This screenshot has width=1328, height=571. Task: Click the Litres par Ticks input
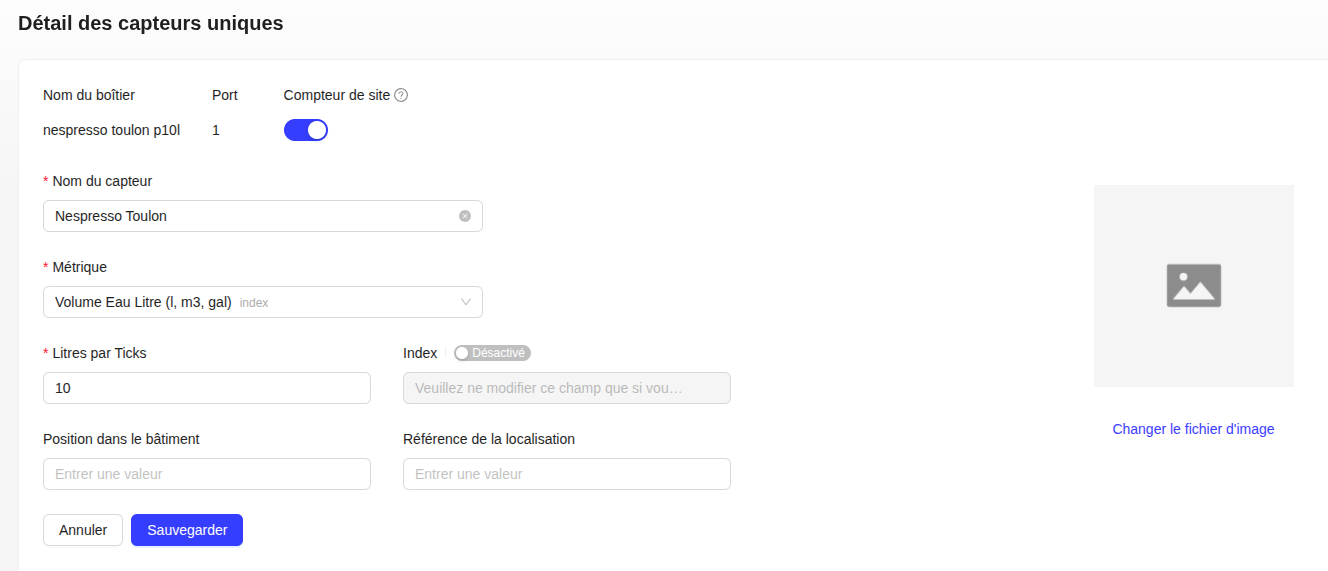(207, 388)
